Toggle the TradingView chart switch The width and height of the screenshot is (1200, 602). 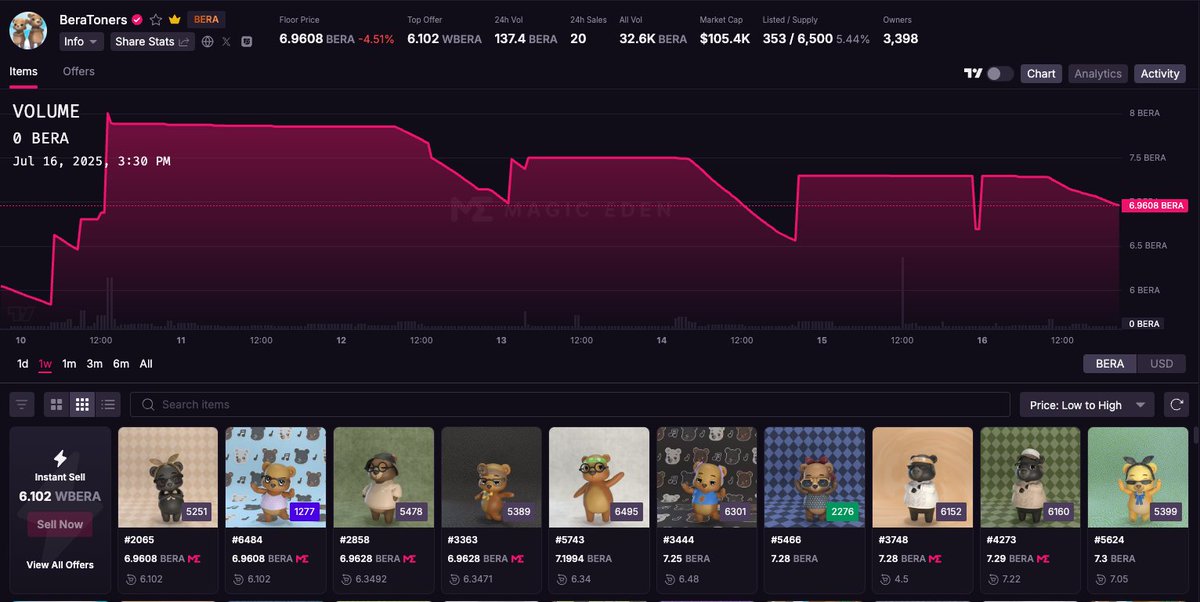(x=1000, y=74)
